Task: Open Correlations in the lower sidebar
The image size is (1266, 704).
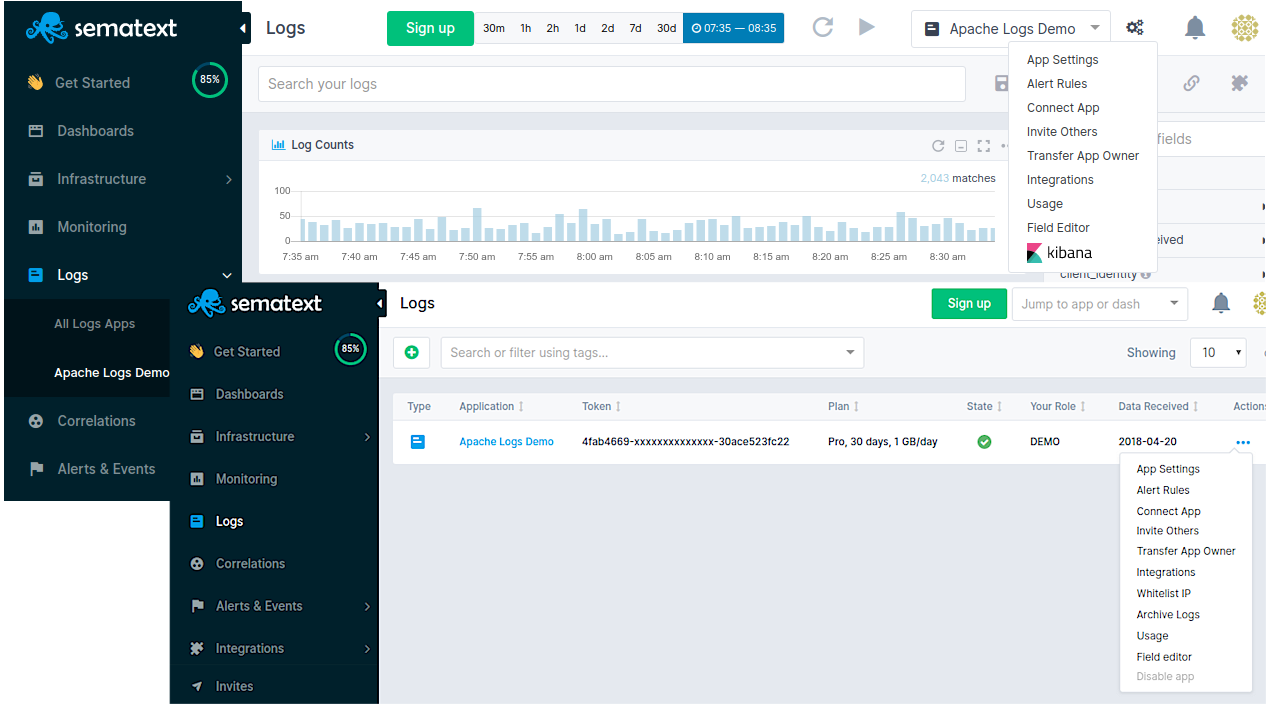Action: coord(250,564)
